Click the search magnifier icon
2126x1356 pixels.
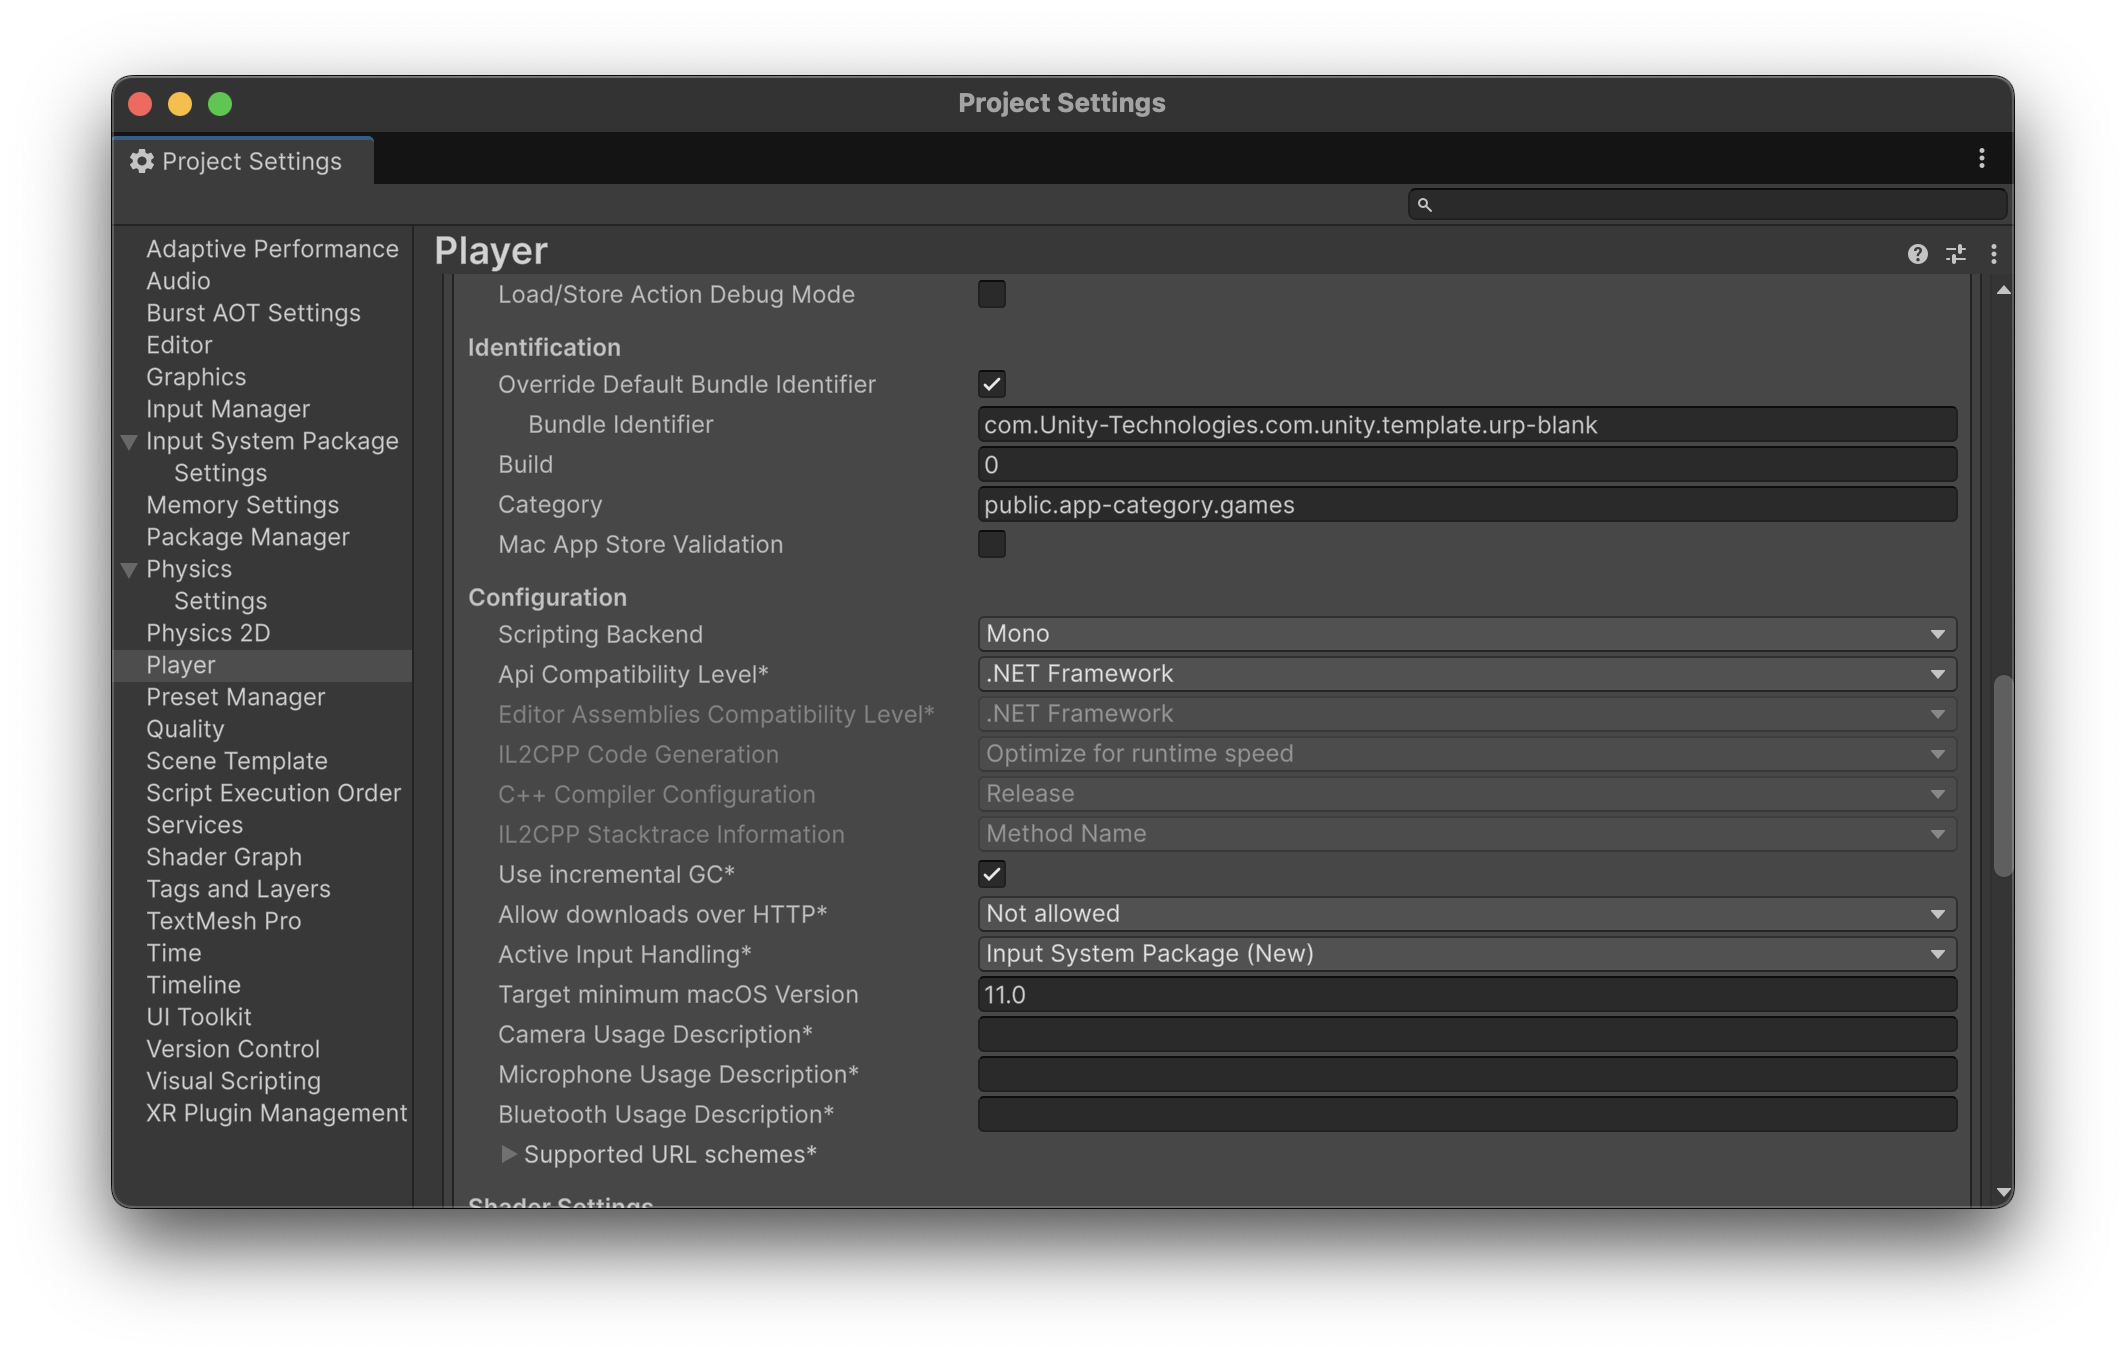click(x=1425, y=205)
